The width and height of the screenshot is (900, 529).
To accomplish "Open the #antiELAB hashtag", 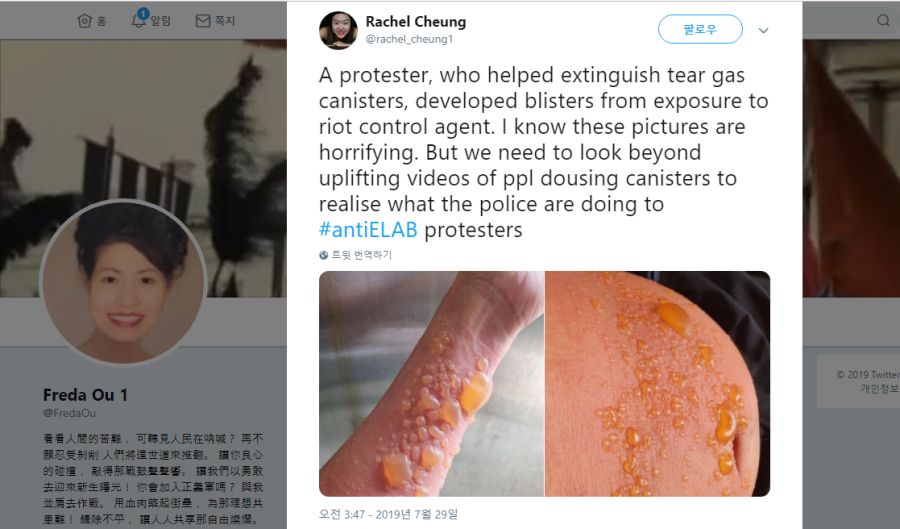I will pos(368,230).
